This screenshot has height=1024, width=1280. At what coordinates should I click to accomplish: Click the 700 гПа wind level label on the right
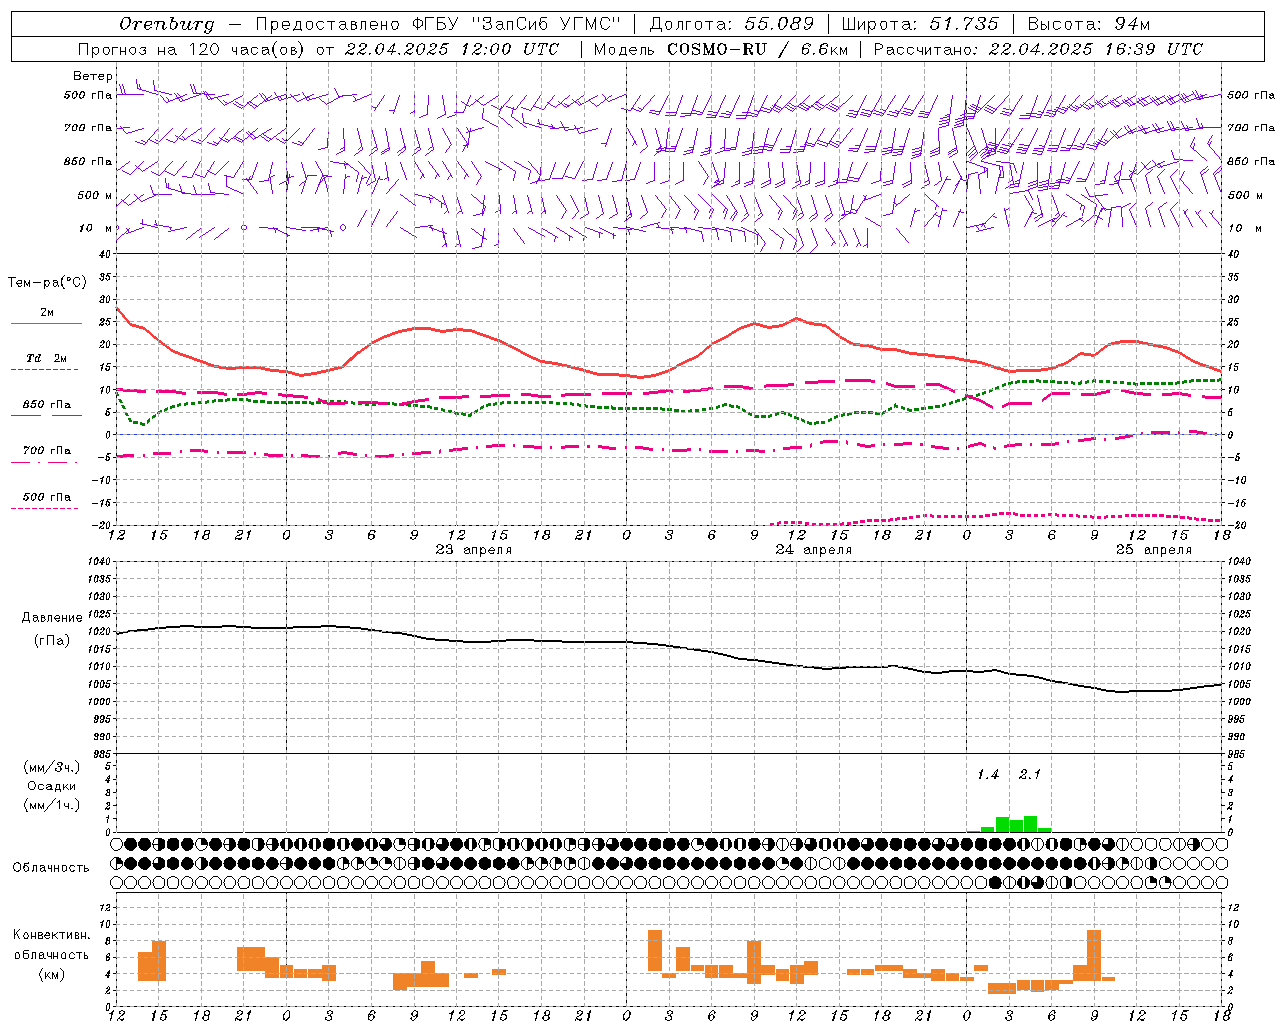1251,128
